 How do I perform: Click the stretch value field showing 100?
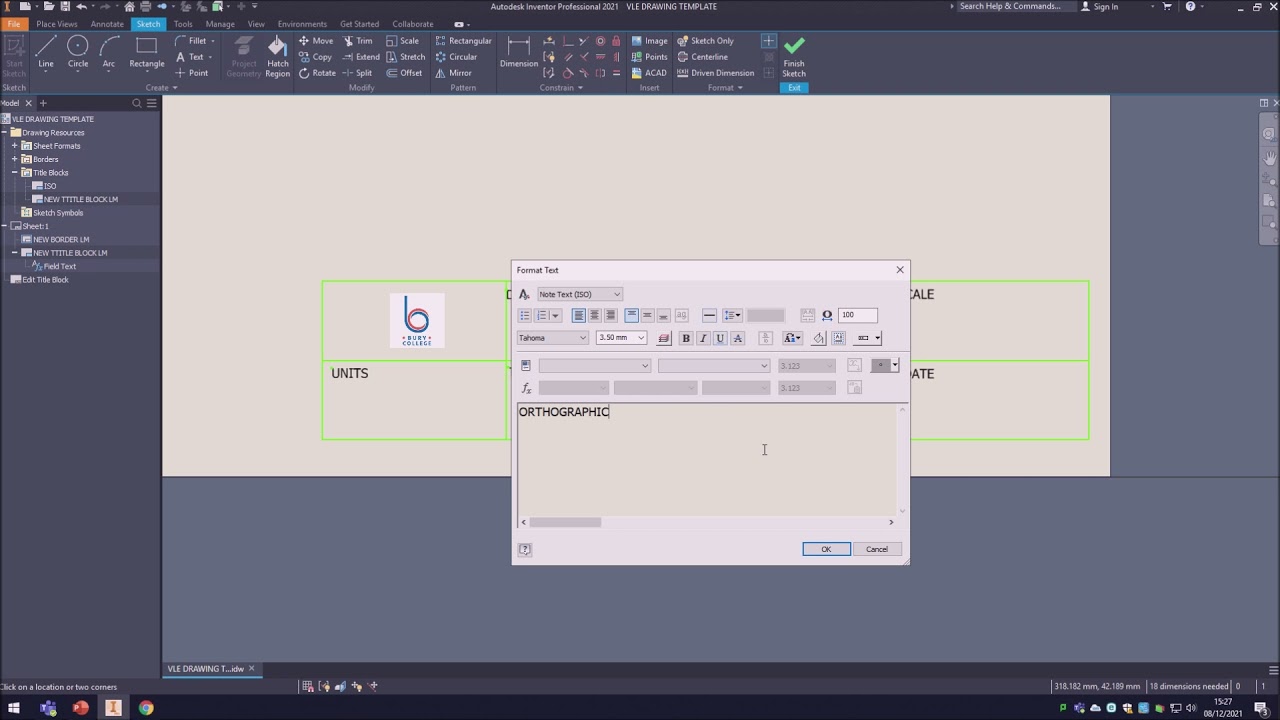(x=858, y=315)
